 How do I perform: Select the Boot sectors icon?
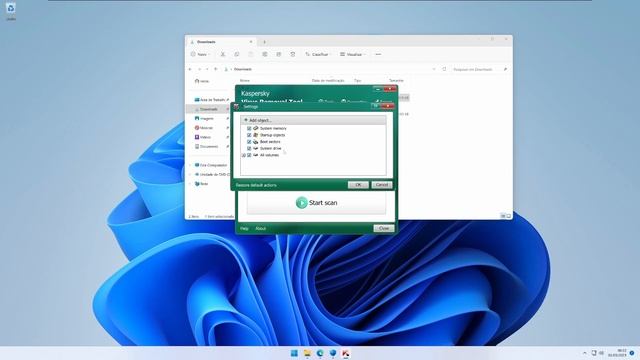tap(256, 142)
